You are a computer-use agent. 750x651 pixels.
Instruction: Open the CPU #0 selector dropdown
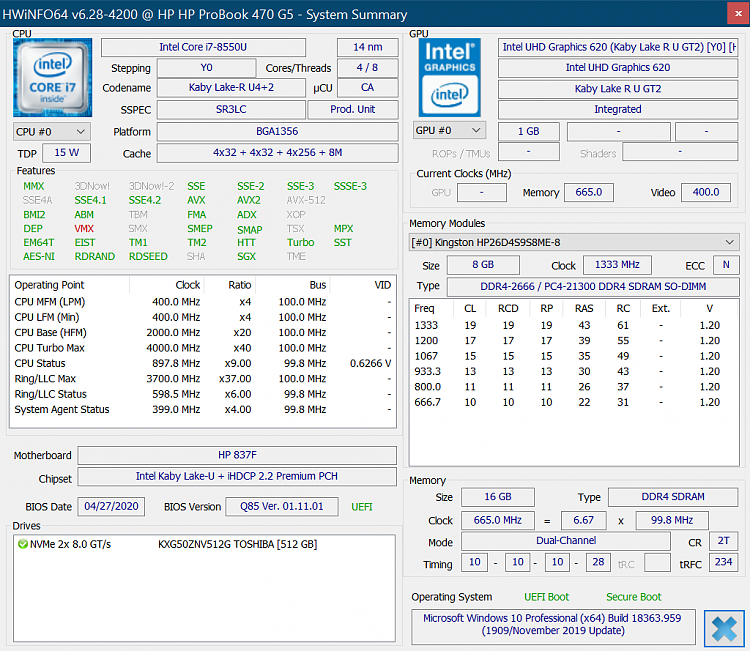point(52,132)
